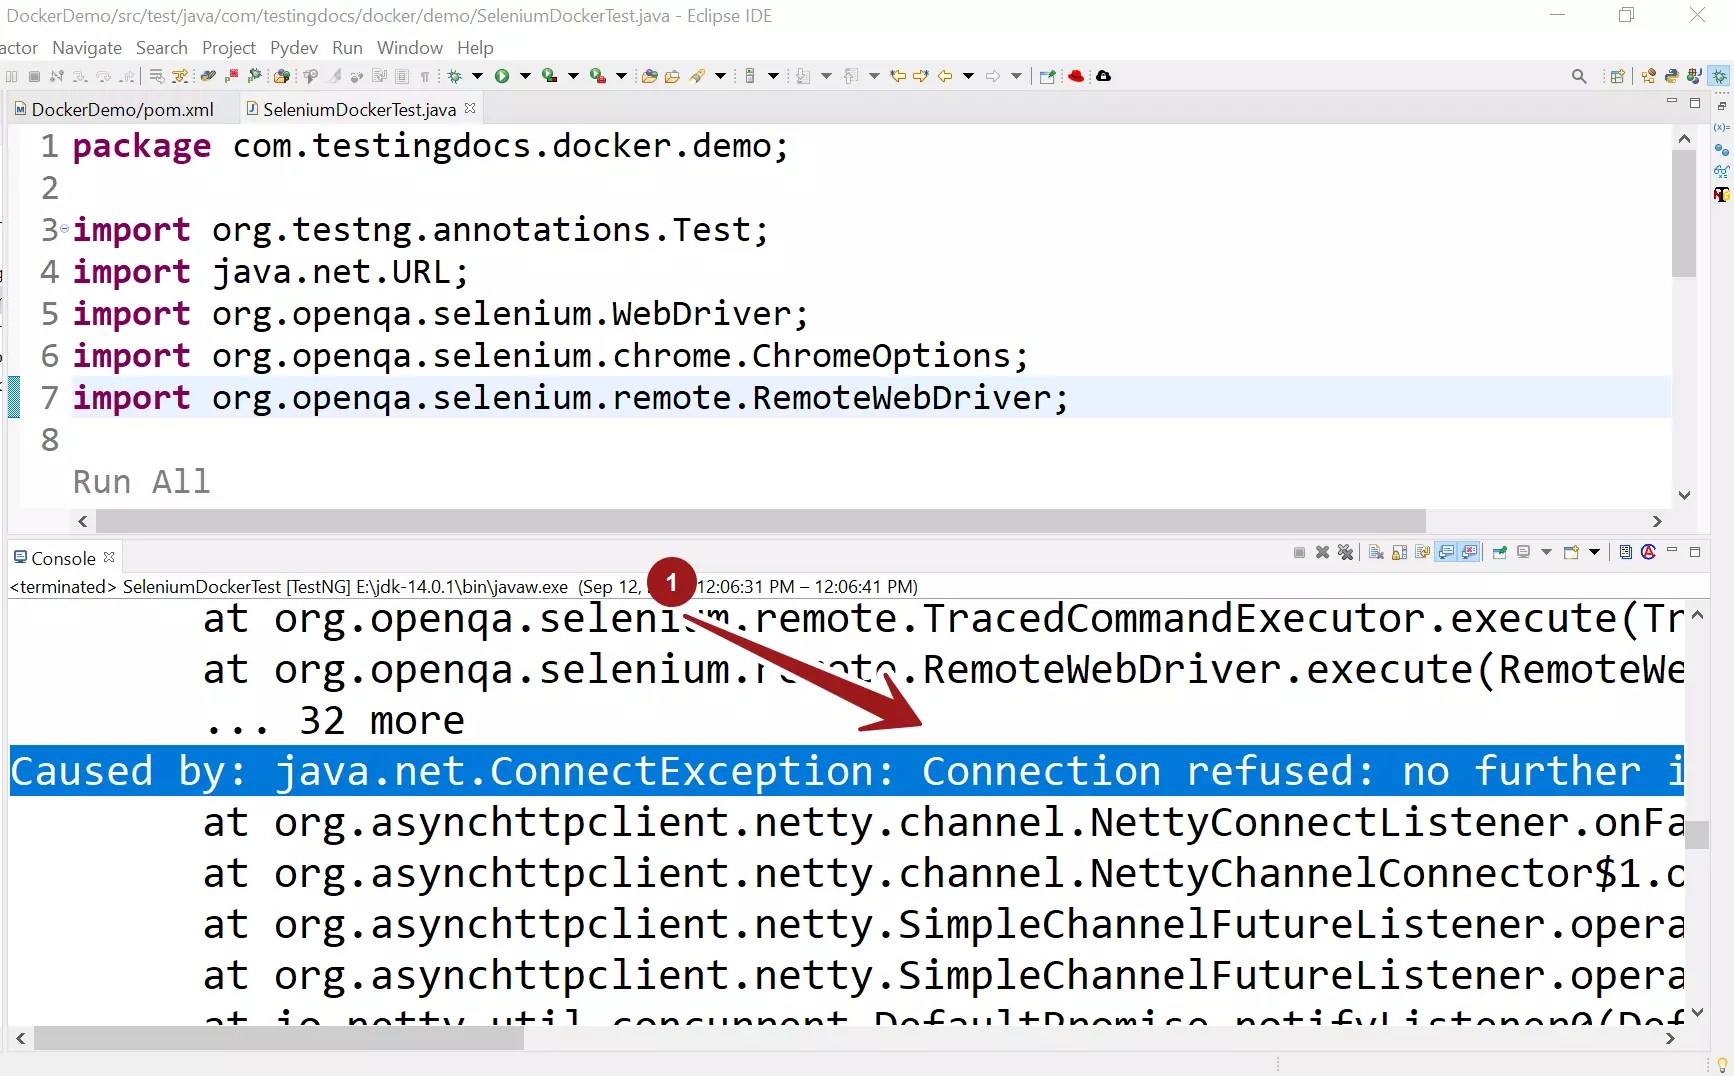1734x1076 pixels.
Task: Run the SeleniumDockerTest with the Run button
Action: tap(503, 75)
